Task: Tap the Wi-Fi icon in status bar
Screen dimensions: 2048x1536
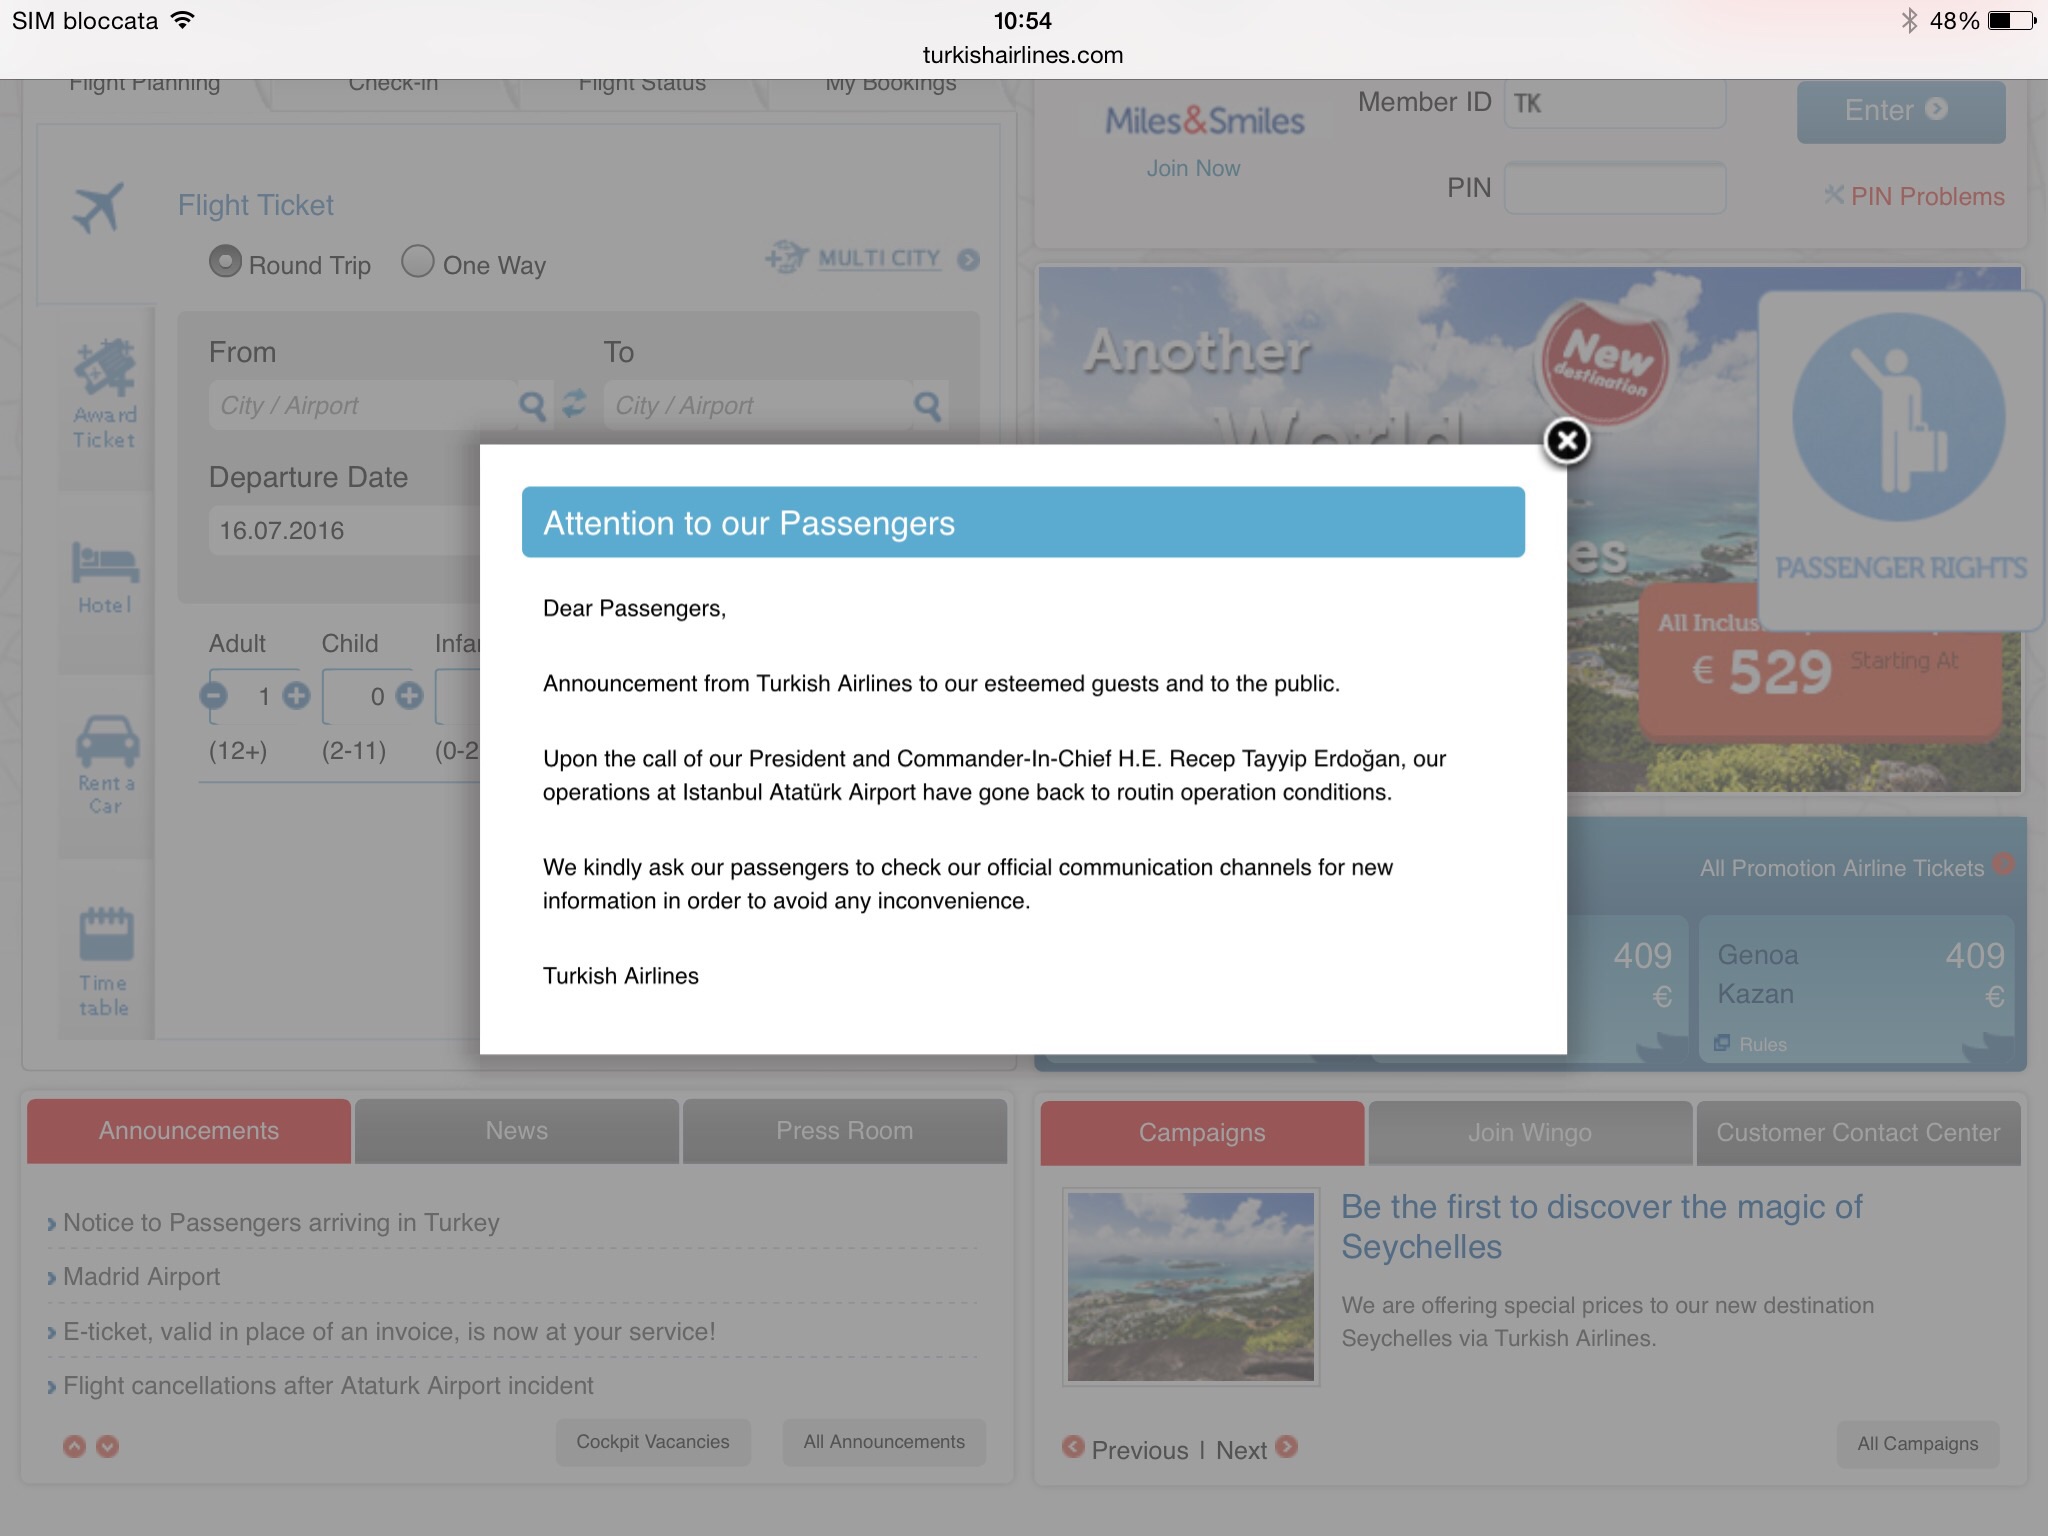Action: tap(182, 20)
